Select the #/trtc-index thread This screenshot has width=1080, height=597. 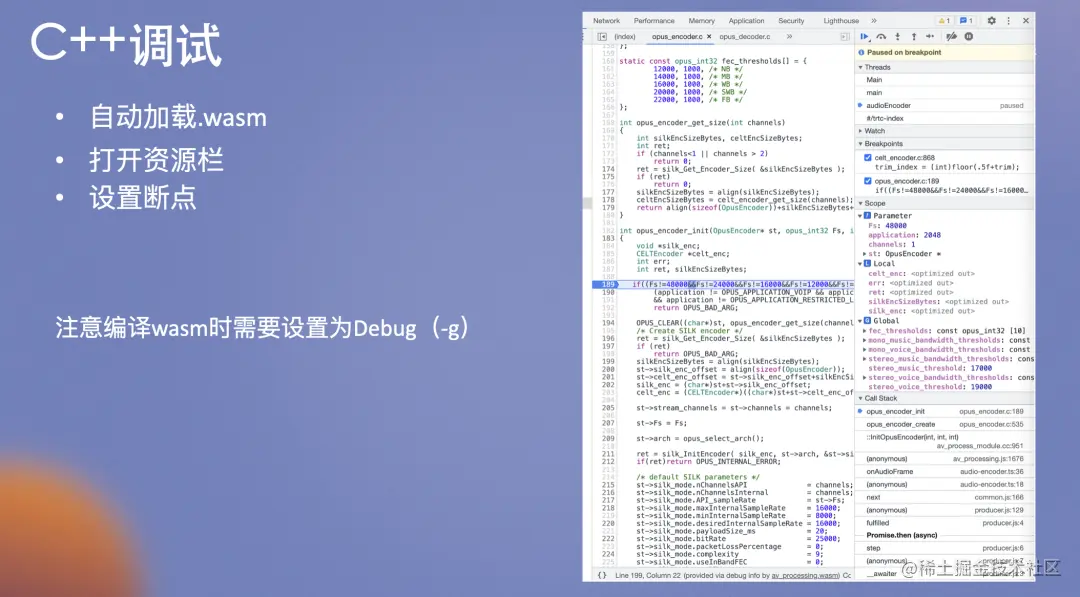(x=945, y=118)
